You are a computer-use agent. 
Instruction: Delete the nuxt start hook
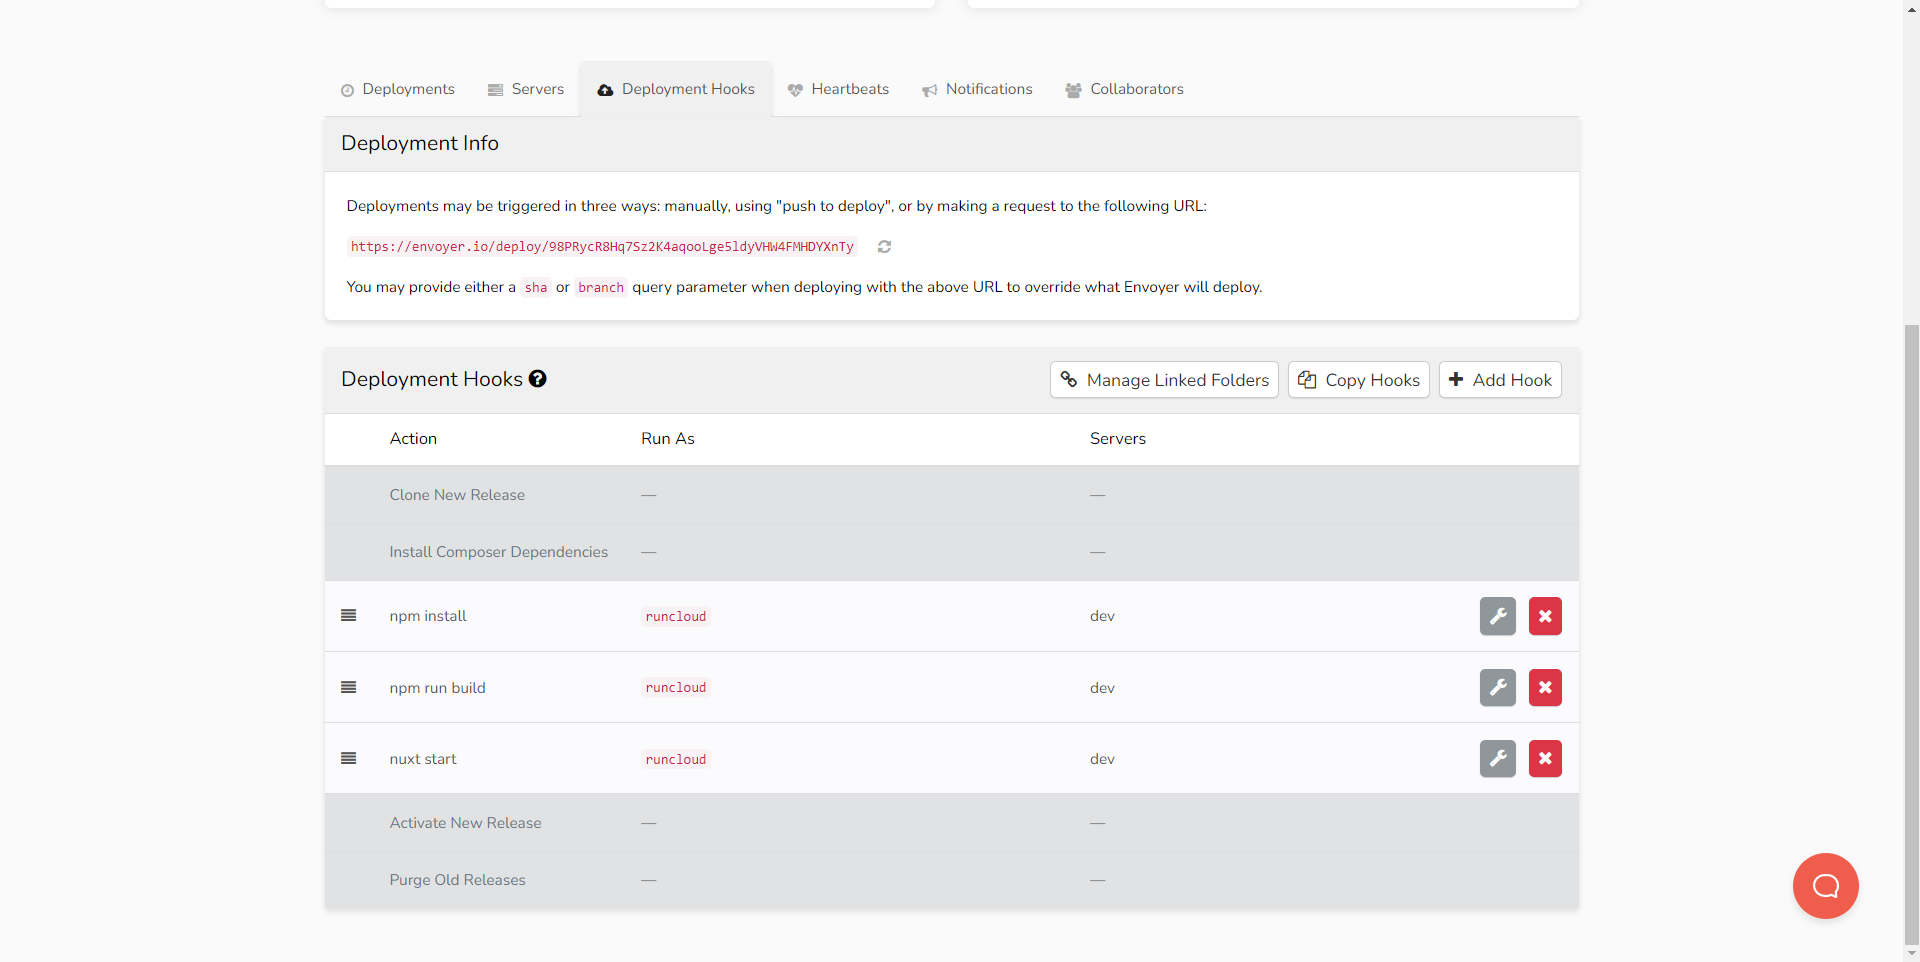(x=1545, y=759)
